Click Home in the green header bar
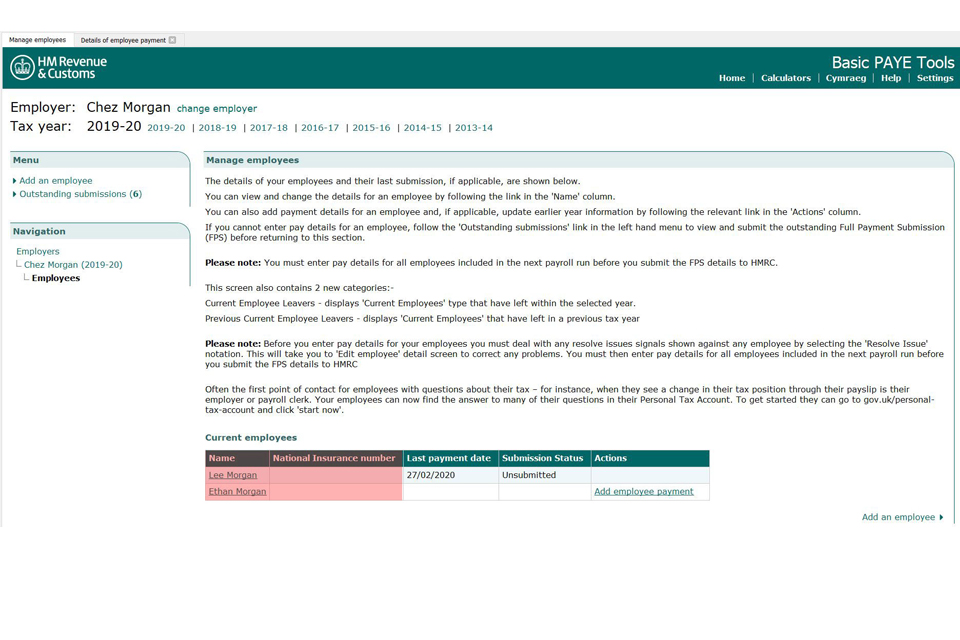 [x=732, y=77]
